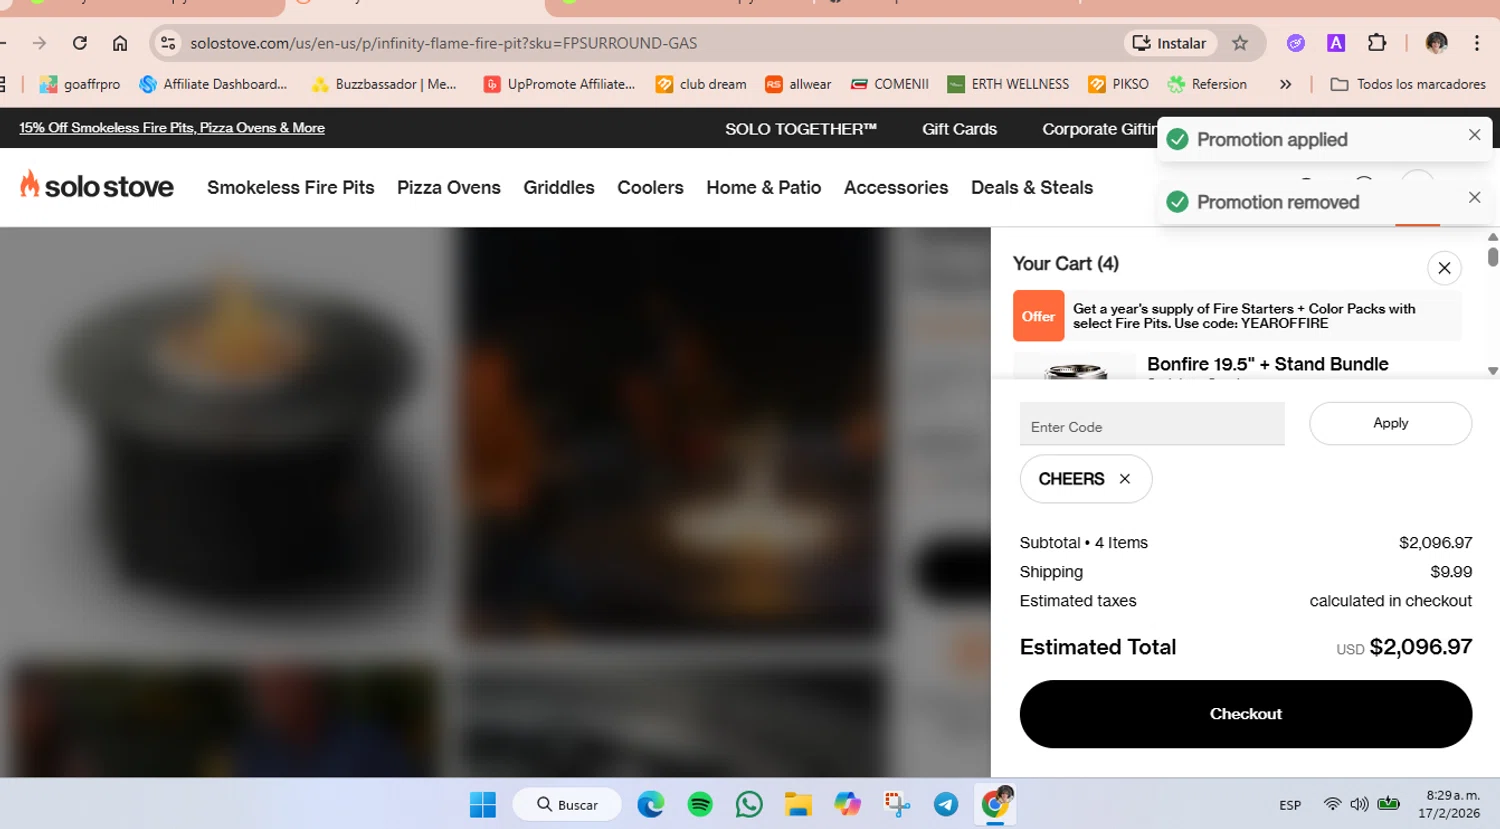Focus the Enter Code promo field
The width and height of the screenshot is (1500, 829).
[1152, 424]
